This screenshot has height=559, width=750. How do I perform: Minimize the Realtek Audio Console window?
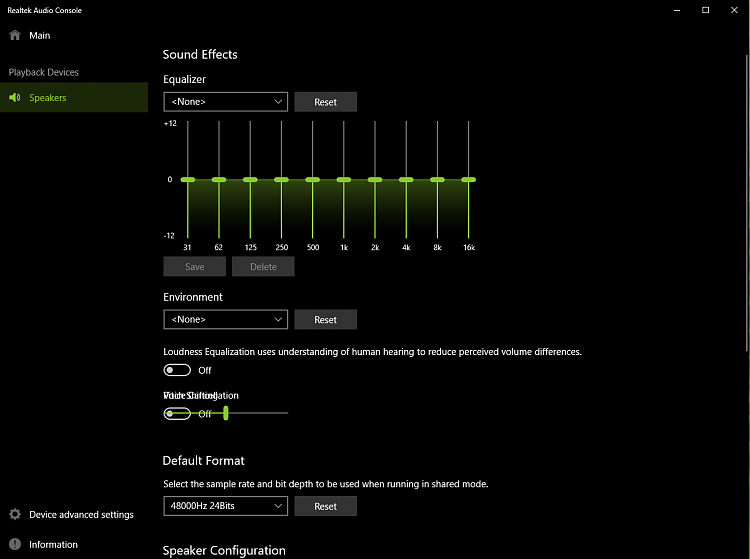tap(677, 10)
